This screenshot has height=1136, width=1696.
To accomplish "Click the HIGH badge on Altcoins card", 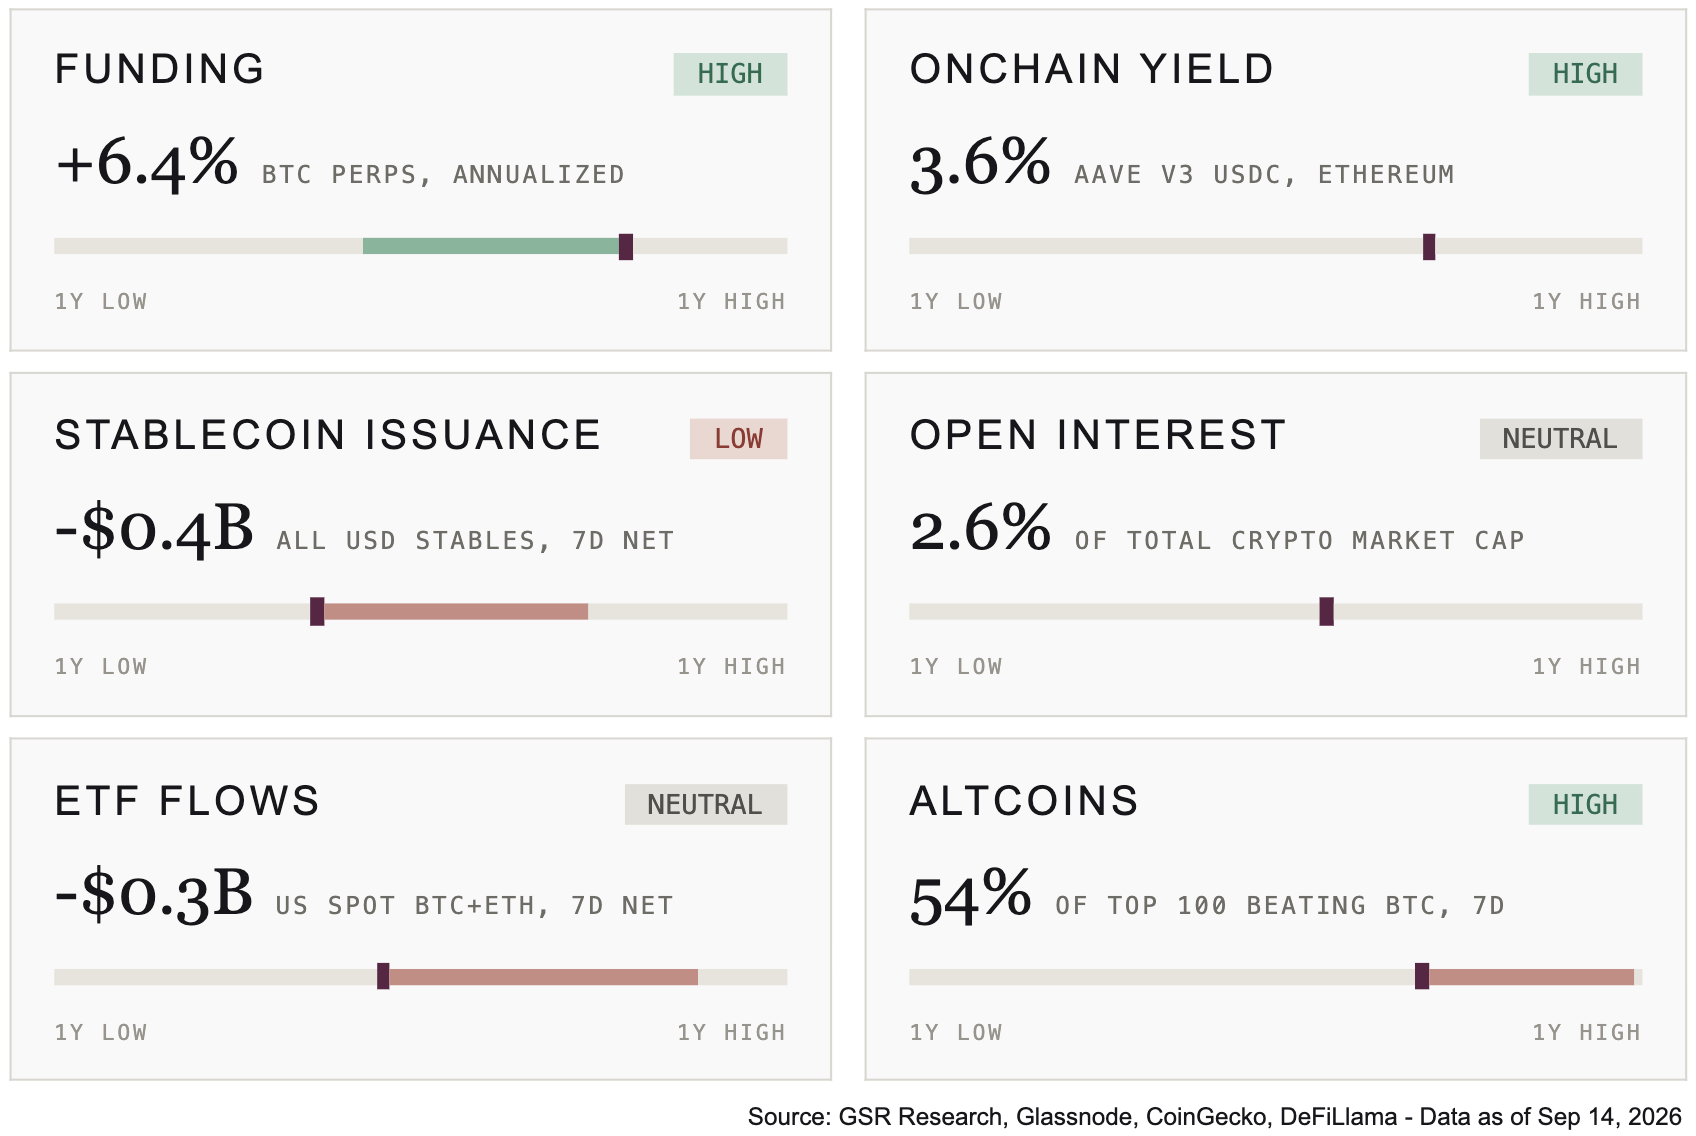I will [x=1585, y=804].
